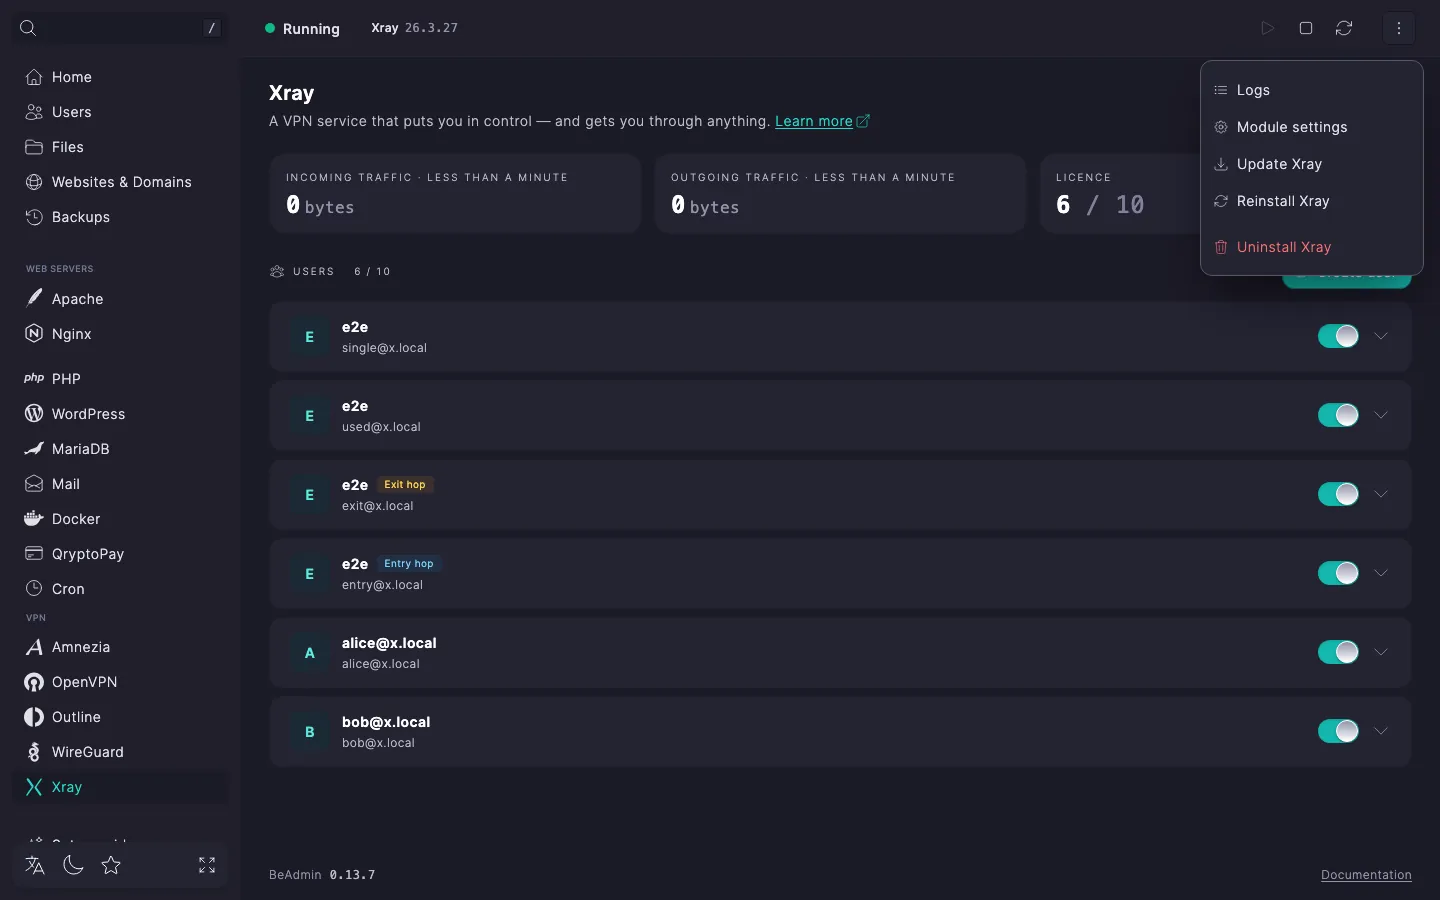Image resolution: width=1440 pixels, height=900 pixels.
Task: Click the three-dot more options button
Action: [x=1399, y=28]
